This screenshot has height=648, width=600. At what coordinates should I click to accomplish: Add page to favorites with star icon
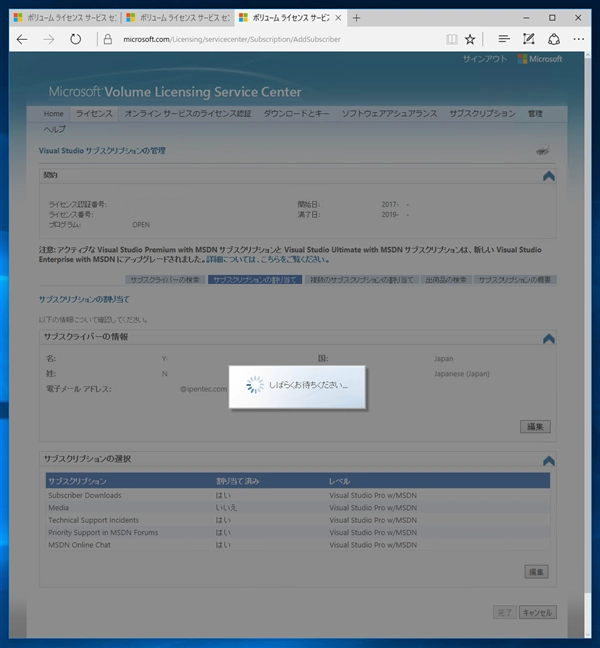pos(470,39)
